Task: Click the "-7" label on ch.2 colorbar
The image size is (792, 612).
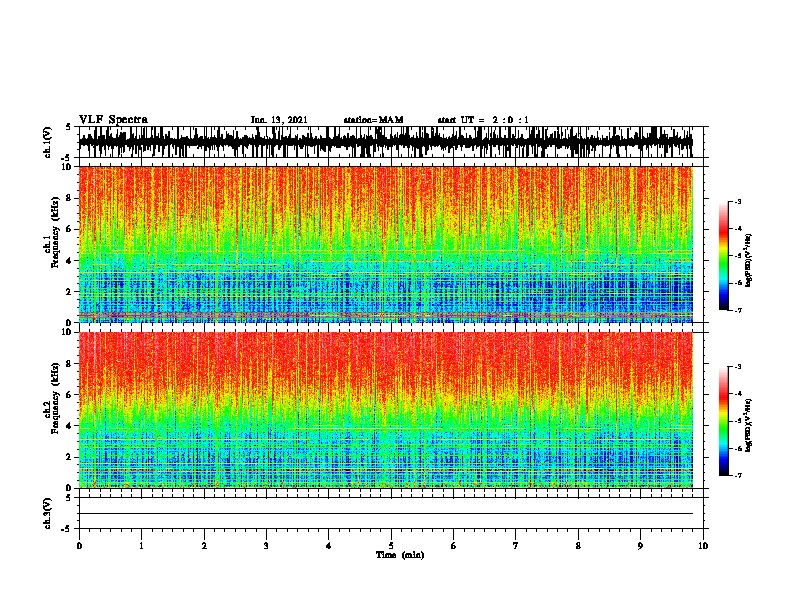Action: [x=738, y=476]
